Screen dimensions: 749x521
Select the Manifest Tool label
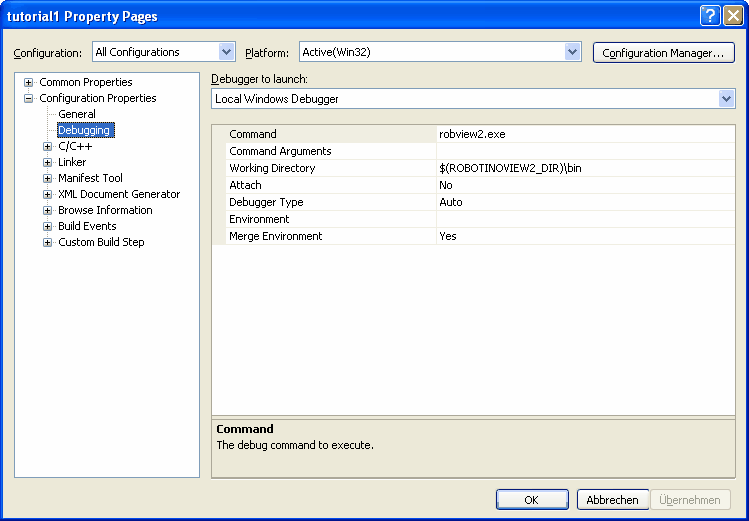coord(90,178)
